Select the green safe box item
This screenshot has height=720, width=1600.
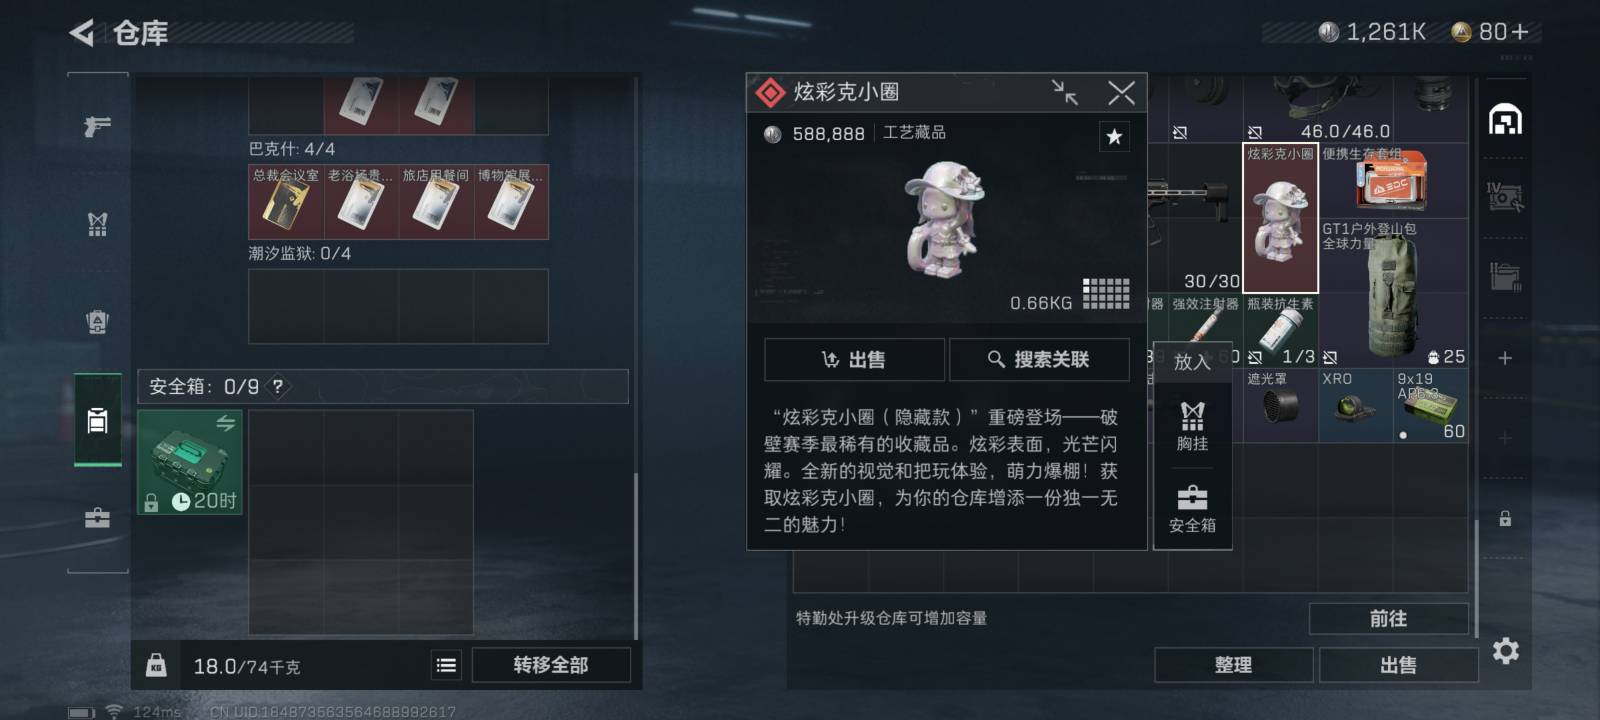[190, 463]
